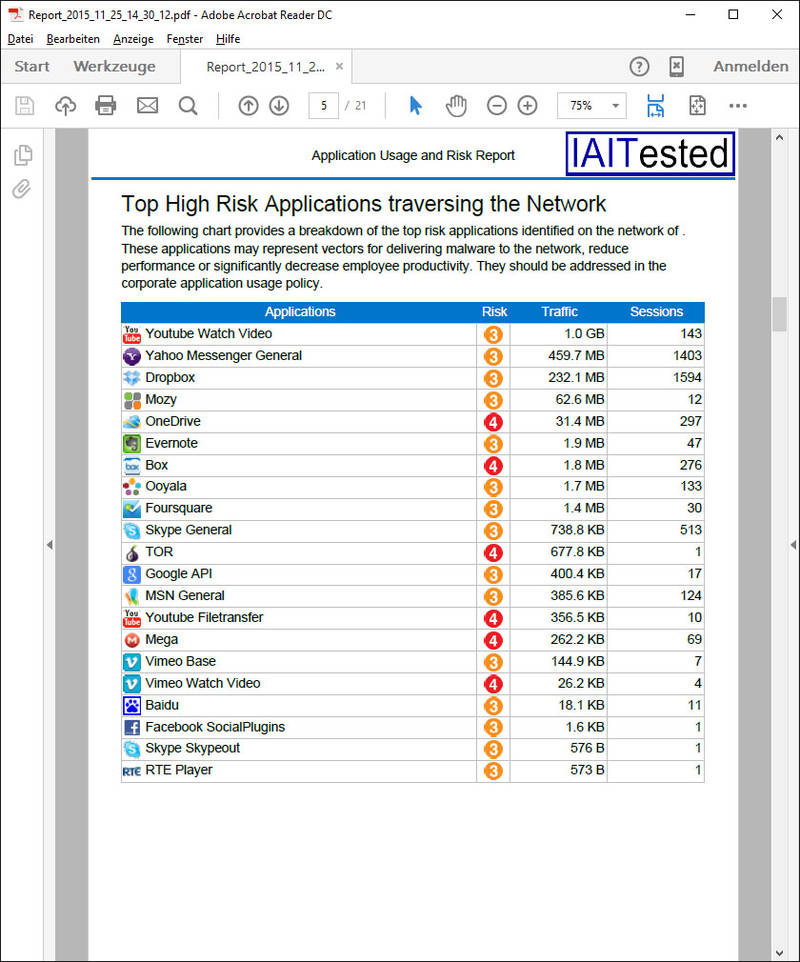
Task: Click the Yahoo Messenger General entry
Action: pyautogui.click(x=223, y=356)
